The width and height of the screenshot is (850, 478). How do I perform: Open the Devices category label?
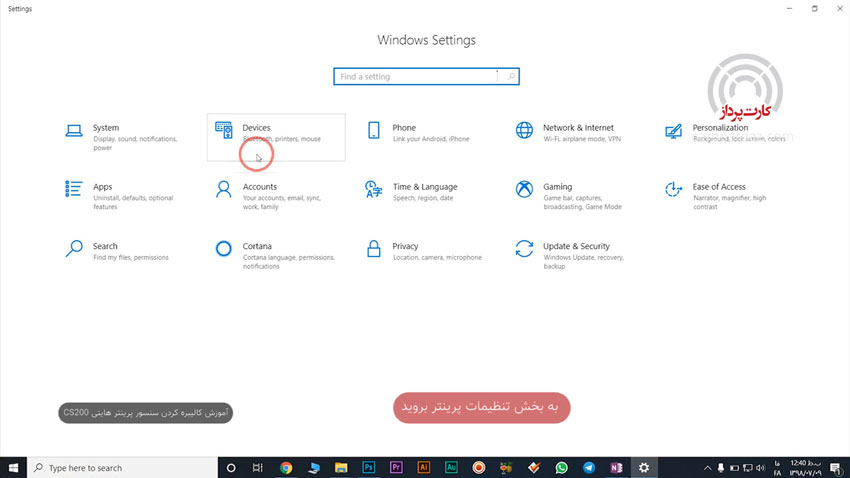pos(256,127)
